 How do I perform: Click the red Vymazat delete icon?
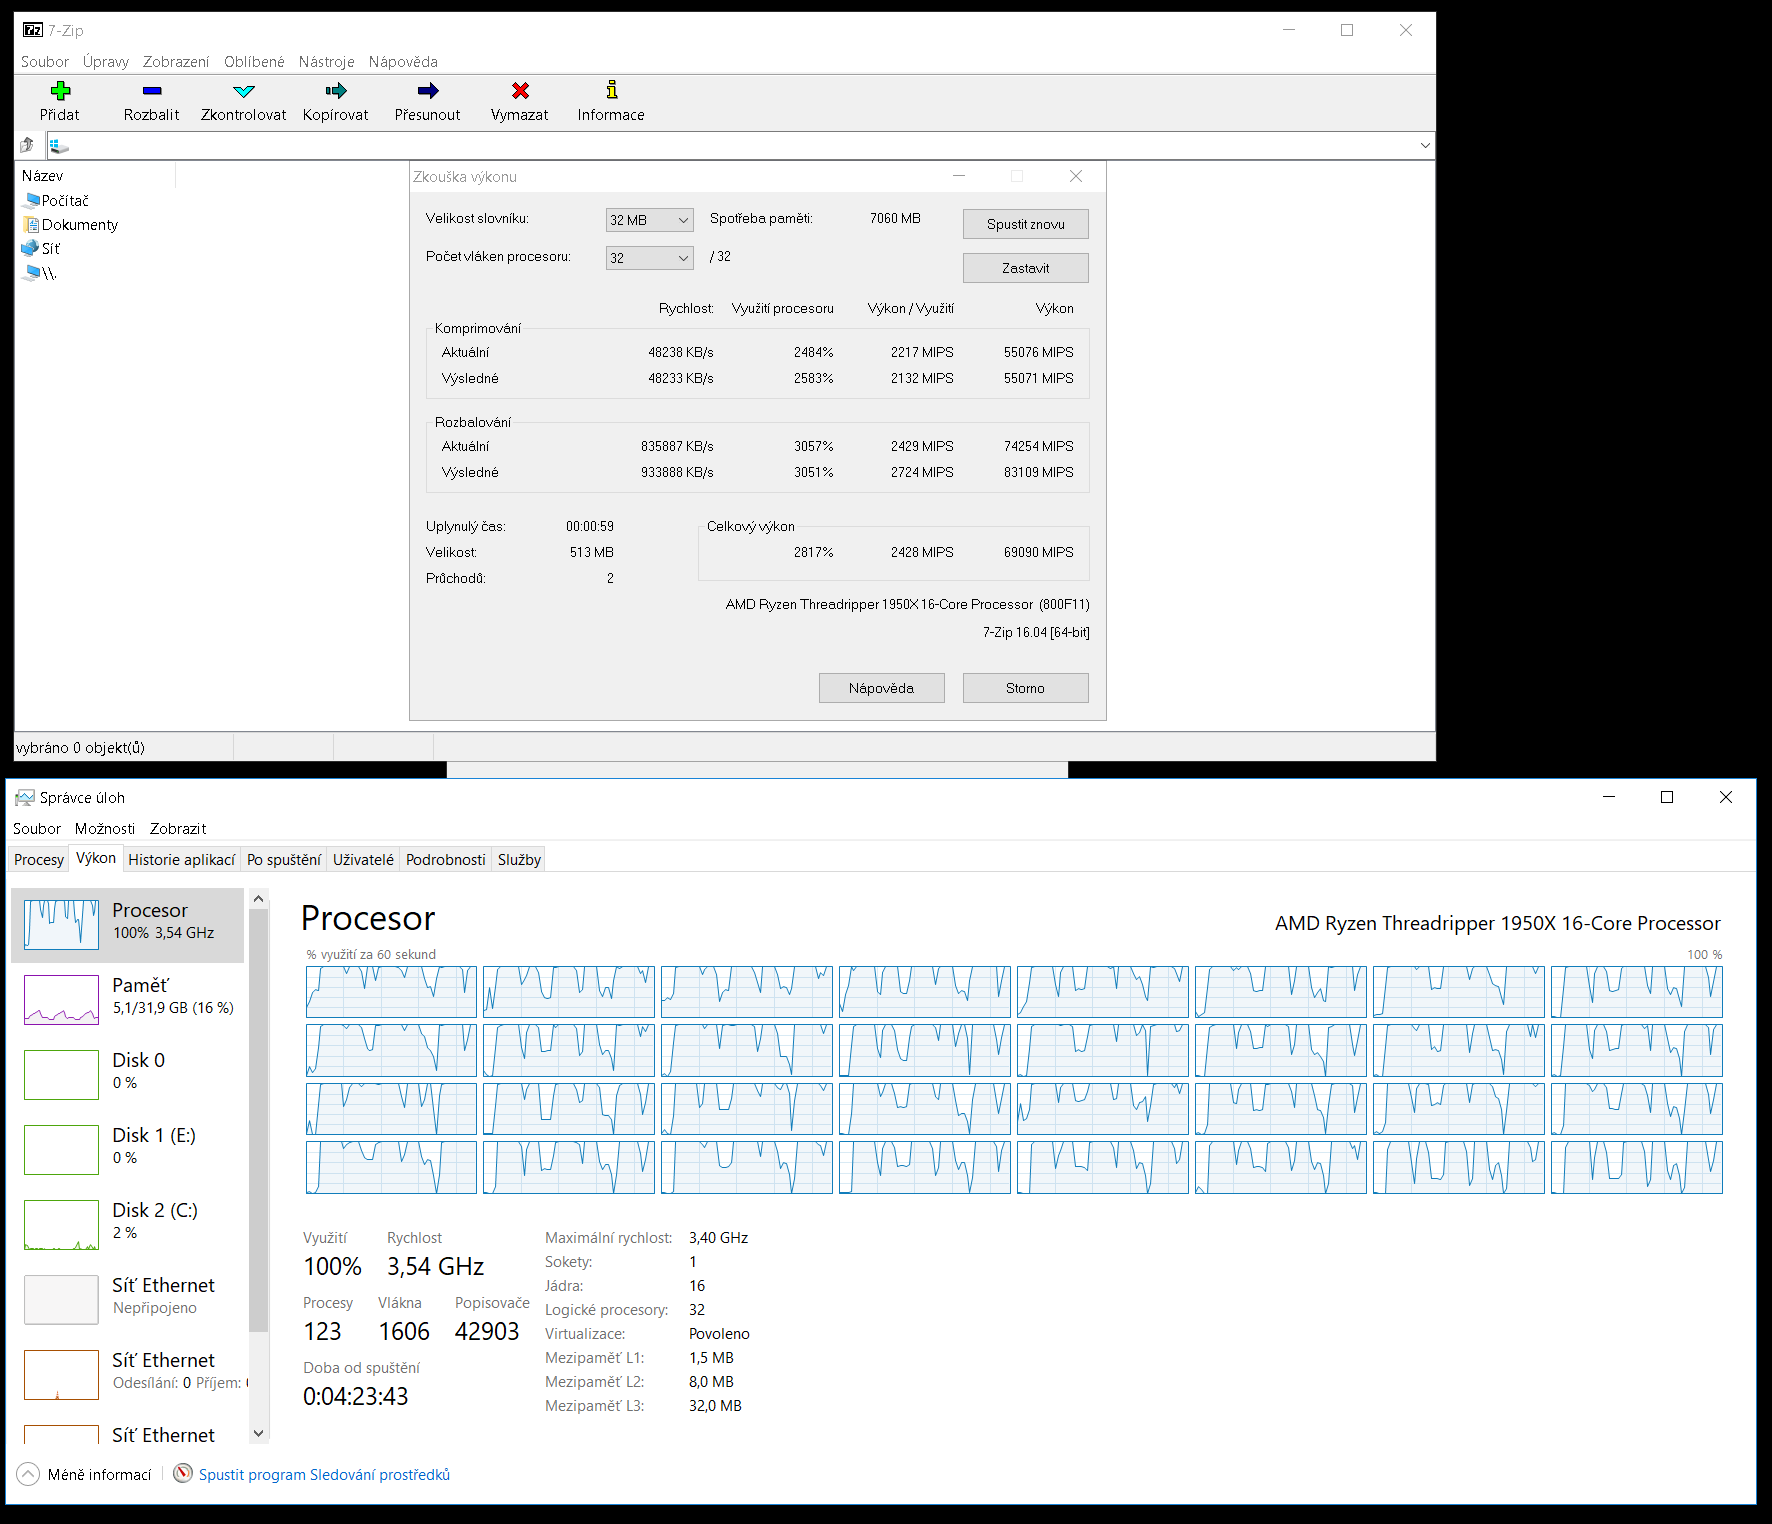click(519, 91)
